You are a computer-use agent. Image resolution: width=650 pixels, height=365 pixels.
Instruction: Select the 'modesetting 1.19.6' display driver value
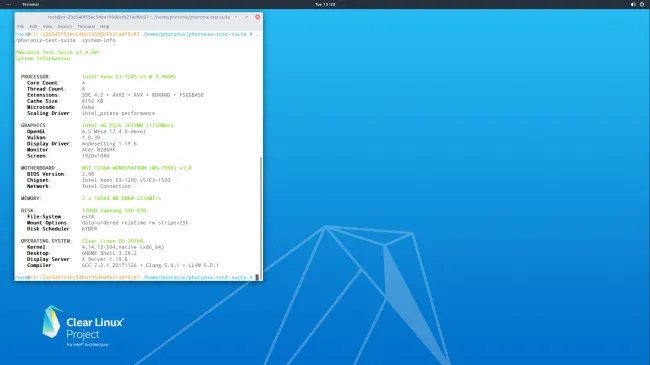pyautogui.click(x=109, y=144)
